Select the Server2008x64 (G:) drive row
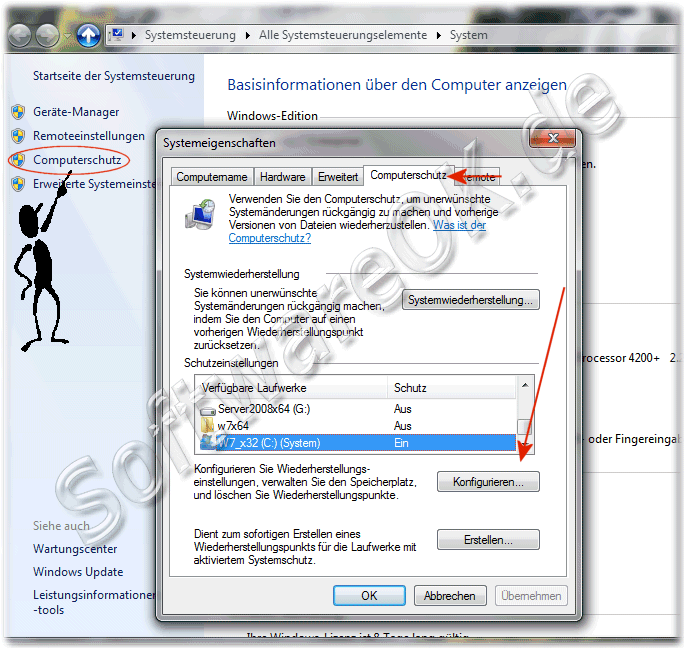Viewport: 684px width, 648px height. coord(357,409)
